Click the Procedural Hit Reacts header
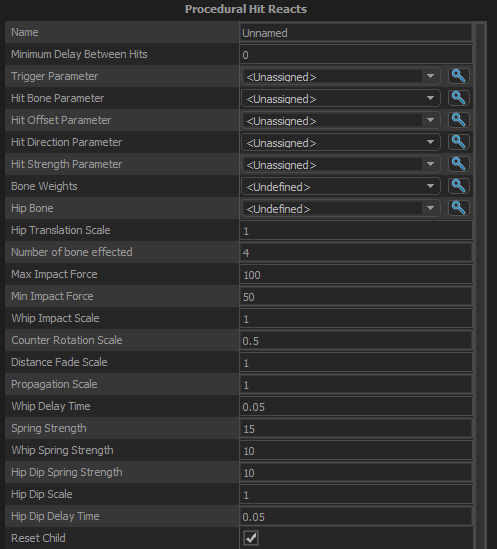 coord(246,9)
